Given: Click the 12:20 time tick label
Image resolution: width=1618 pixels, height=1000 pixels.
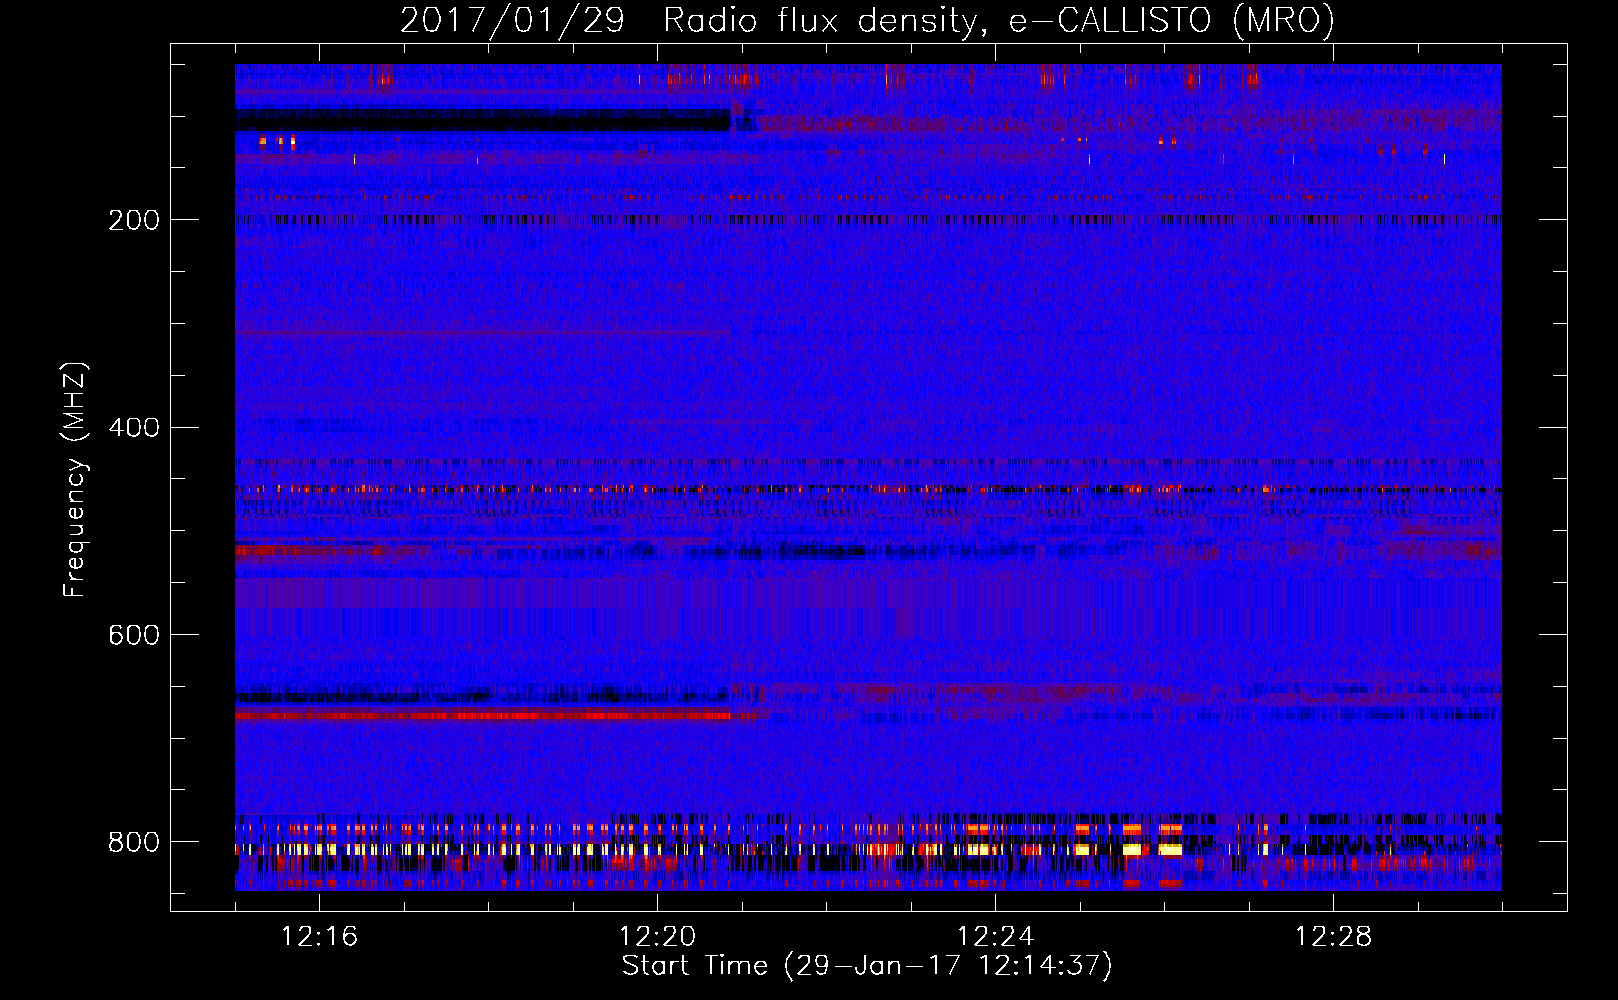Looking at the screenshot, I should coord(657,936).
